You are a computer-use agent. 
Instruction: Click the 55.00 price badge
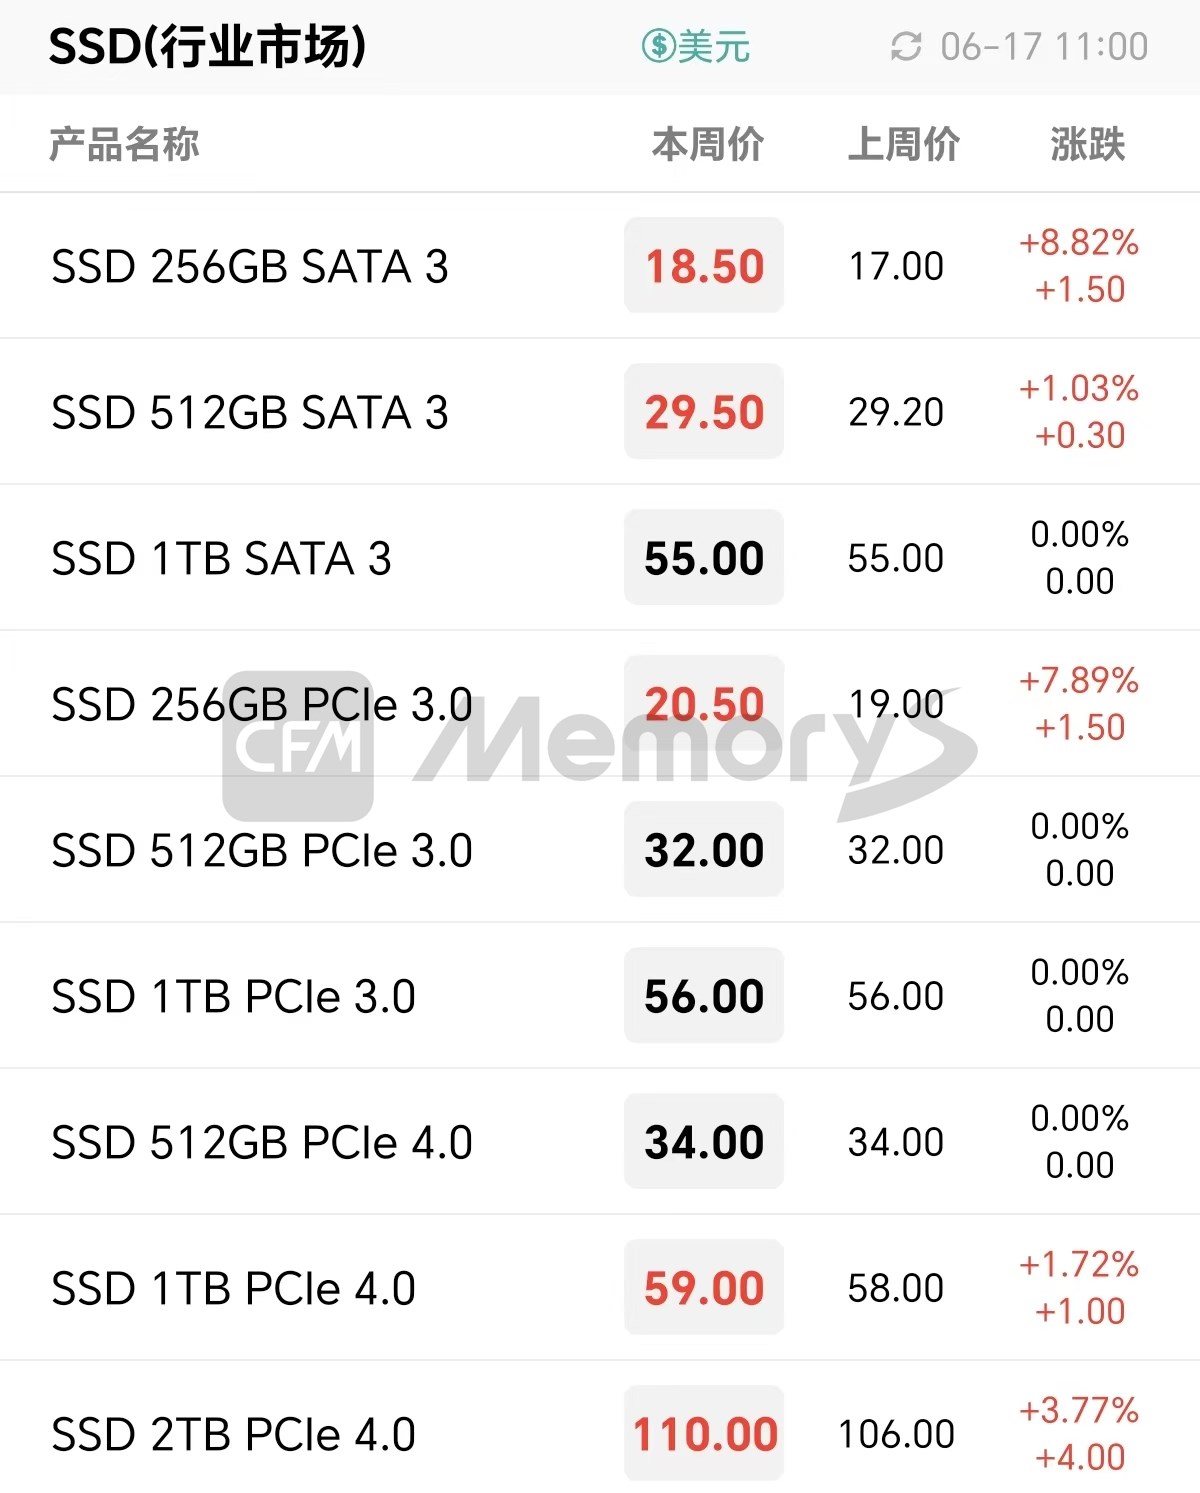click(704, 558)
